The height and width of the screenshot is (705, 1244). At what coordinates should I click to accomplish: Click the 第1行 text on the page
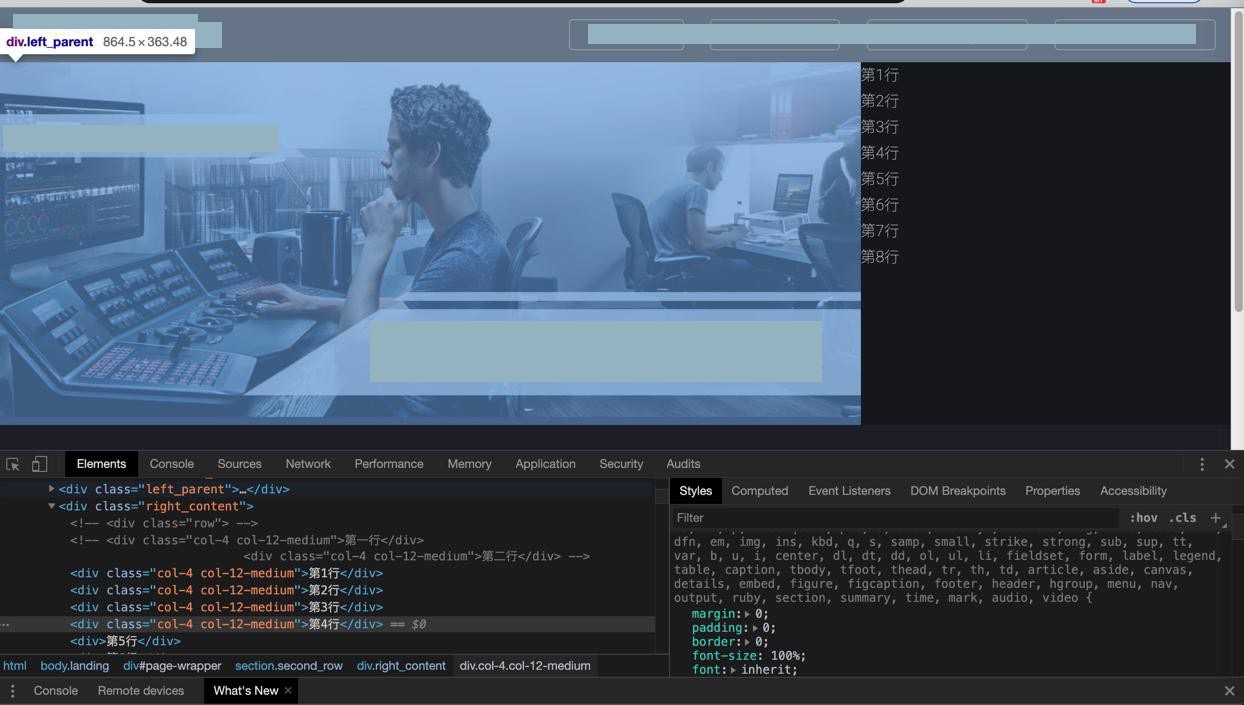pyautogui.click(x=880, y=75)
